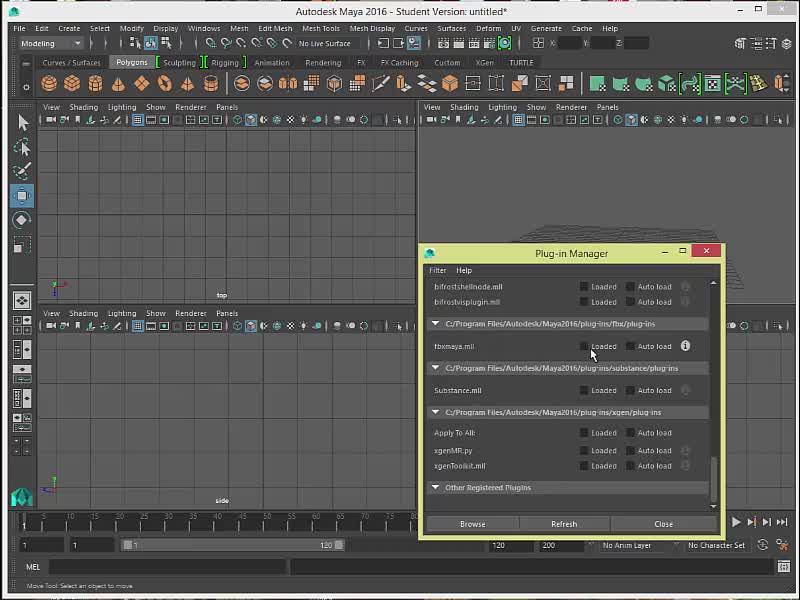
Task: Click the playback end time field 120
Action: pos(512,545)
